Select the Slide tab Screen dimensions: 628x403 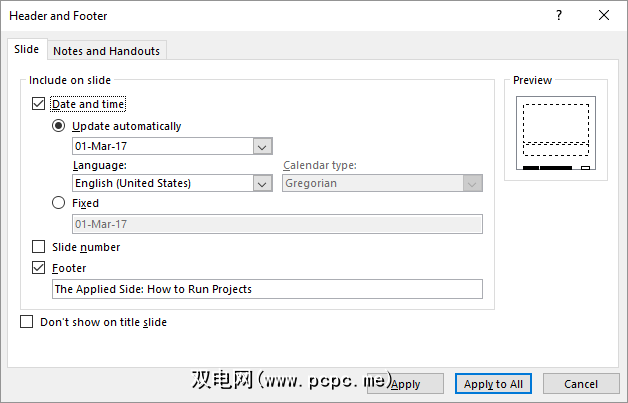pyautogui.click(x=25, y=50)
